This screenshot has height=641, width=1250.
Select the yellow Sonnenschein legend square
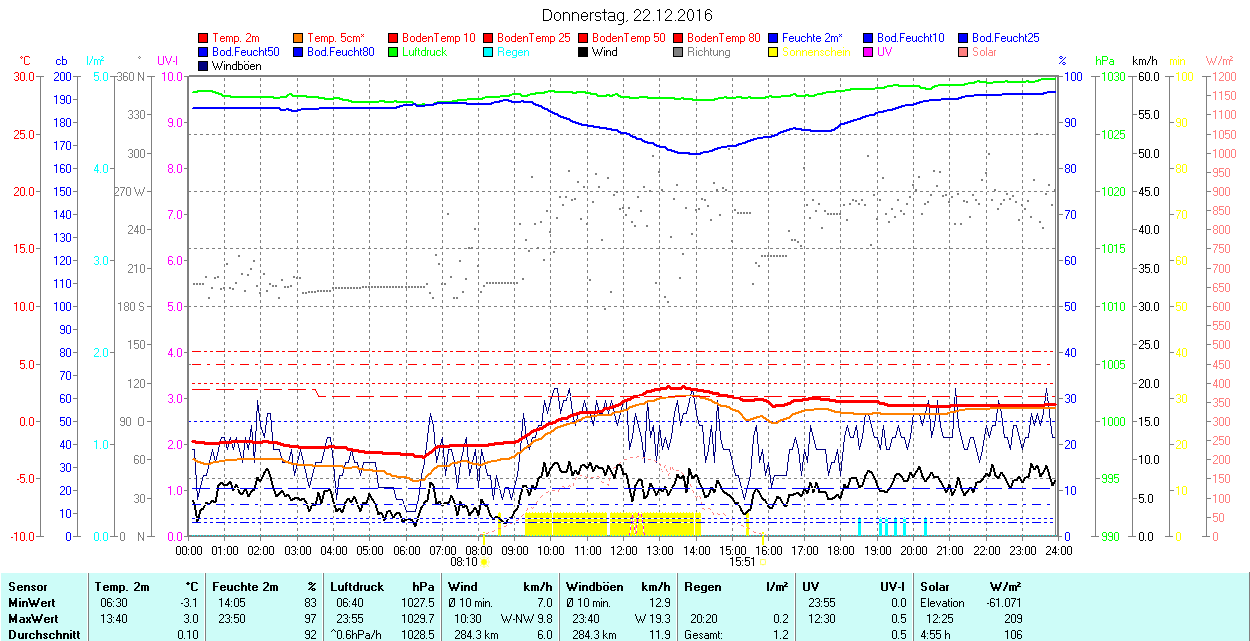coord(774,52)
